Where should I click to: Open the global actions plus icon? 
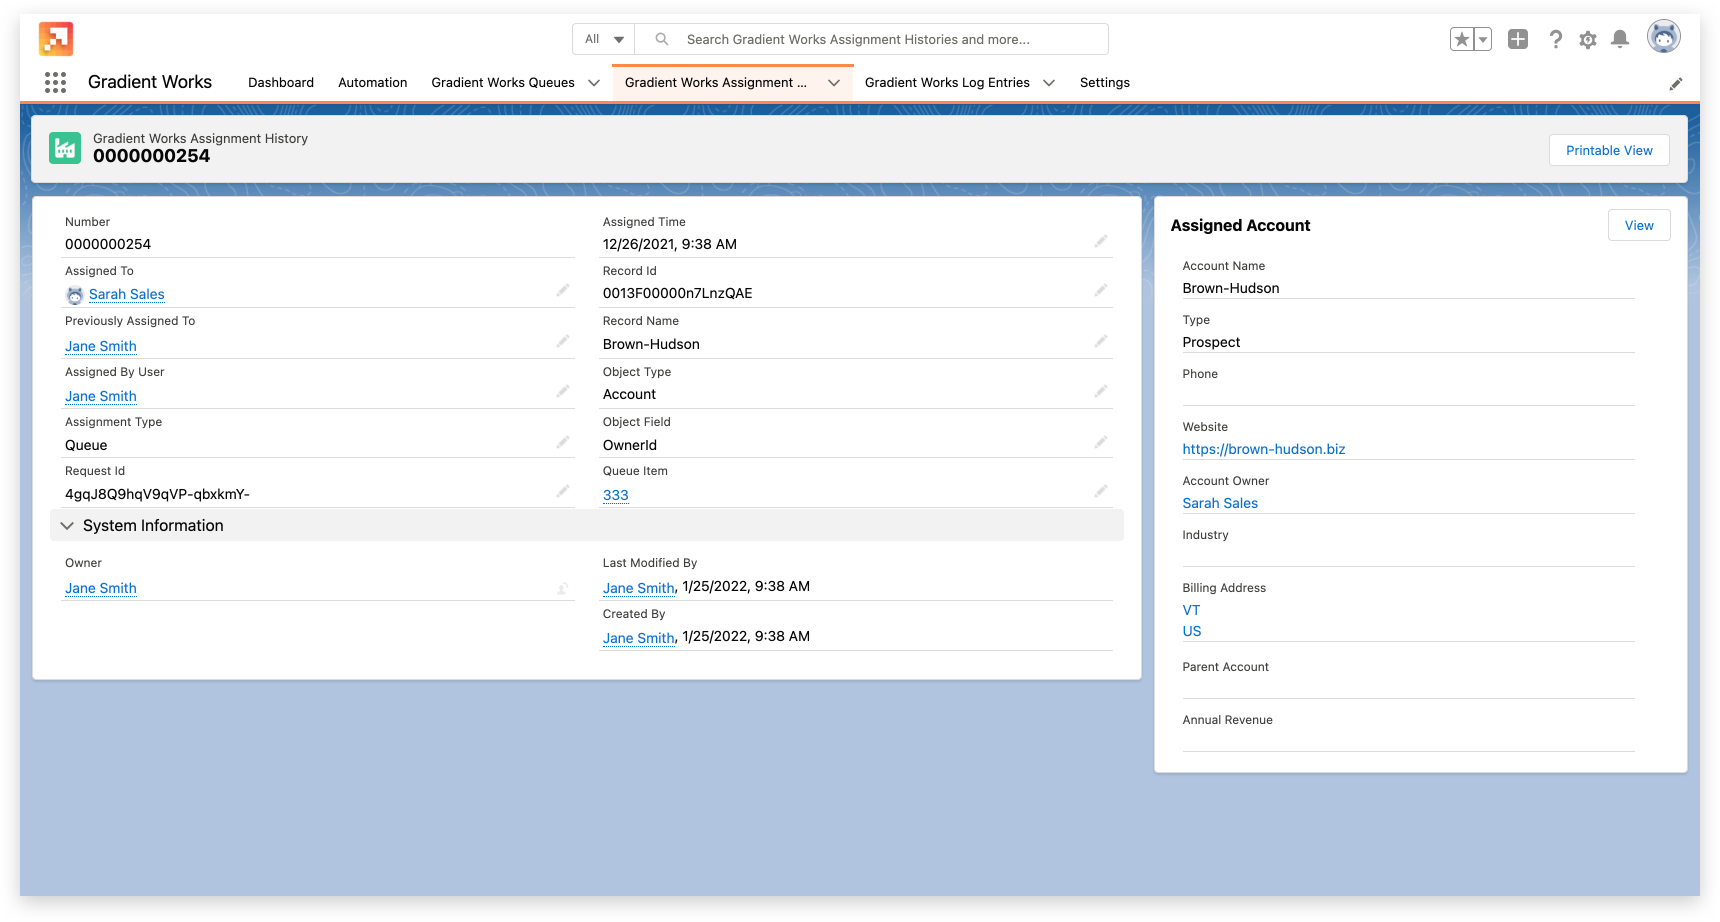pos(1518,39)
